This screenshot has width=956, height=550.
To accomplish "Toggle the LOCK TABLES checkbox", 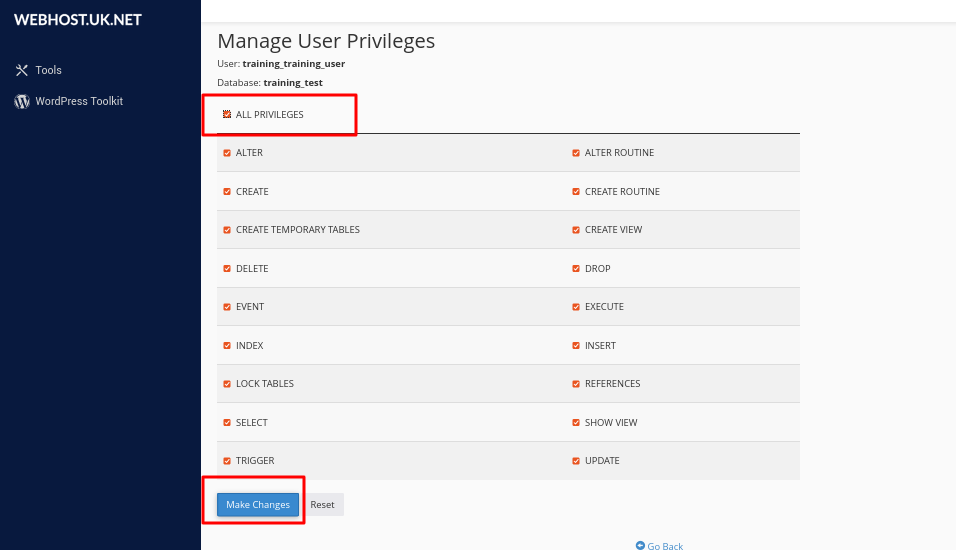I will tap(227, 384).
